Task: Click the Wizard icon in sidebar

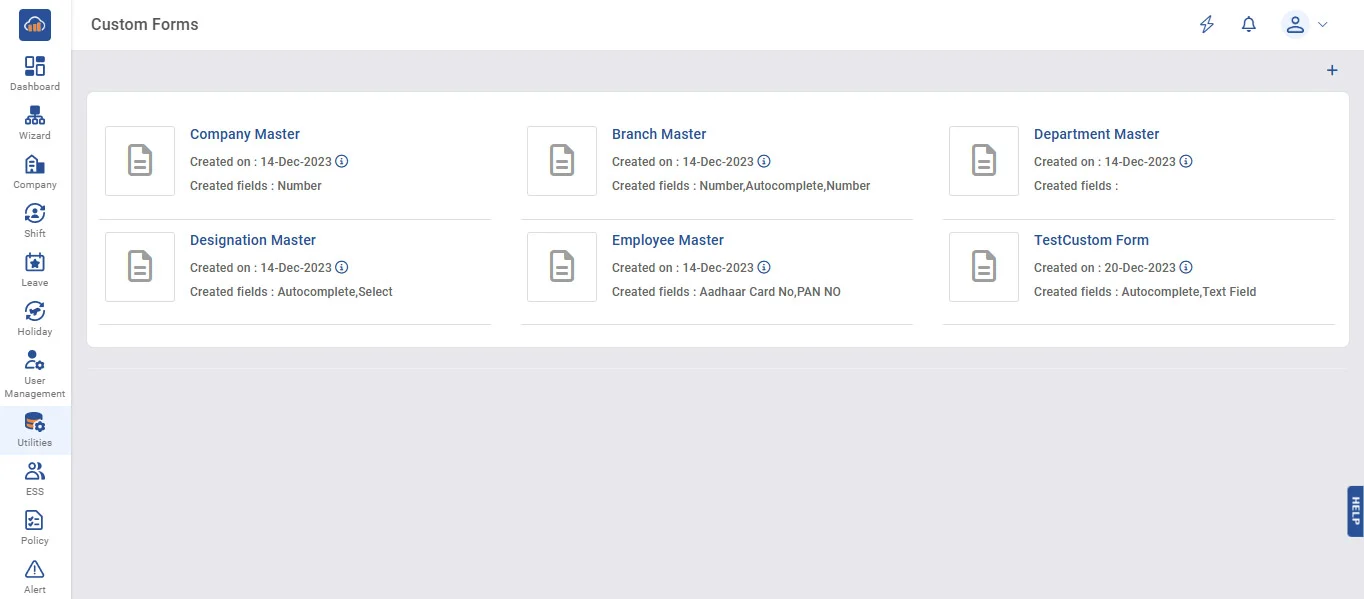Action: coord(35,116)
